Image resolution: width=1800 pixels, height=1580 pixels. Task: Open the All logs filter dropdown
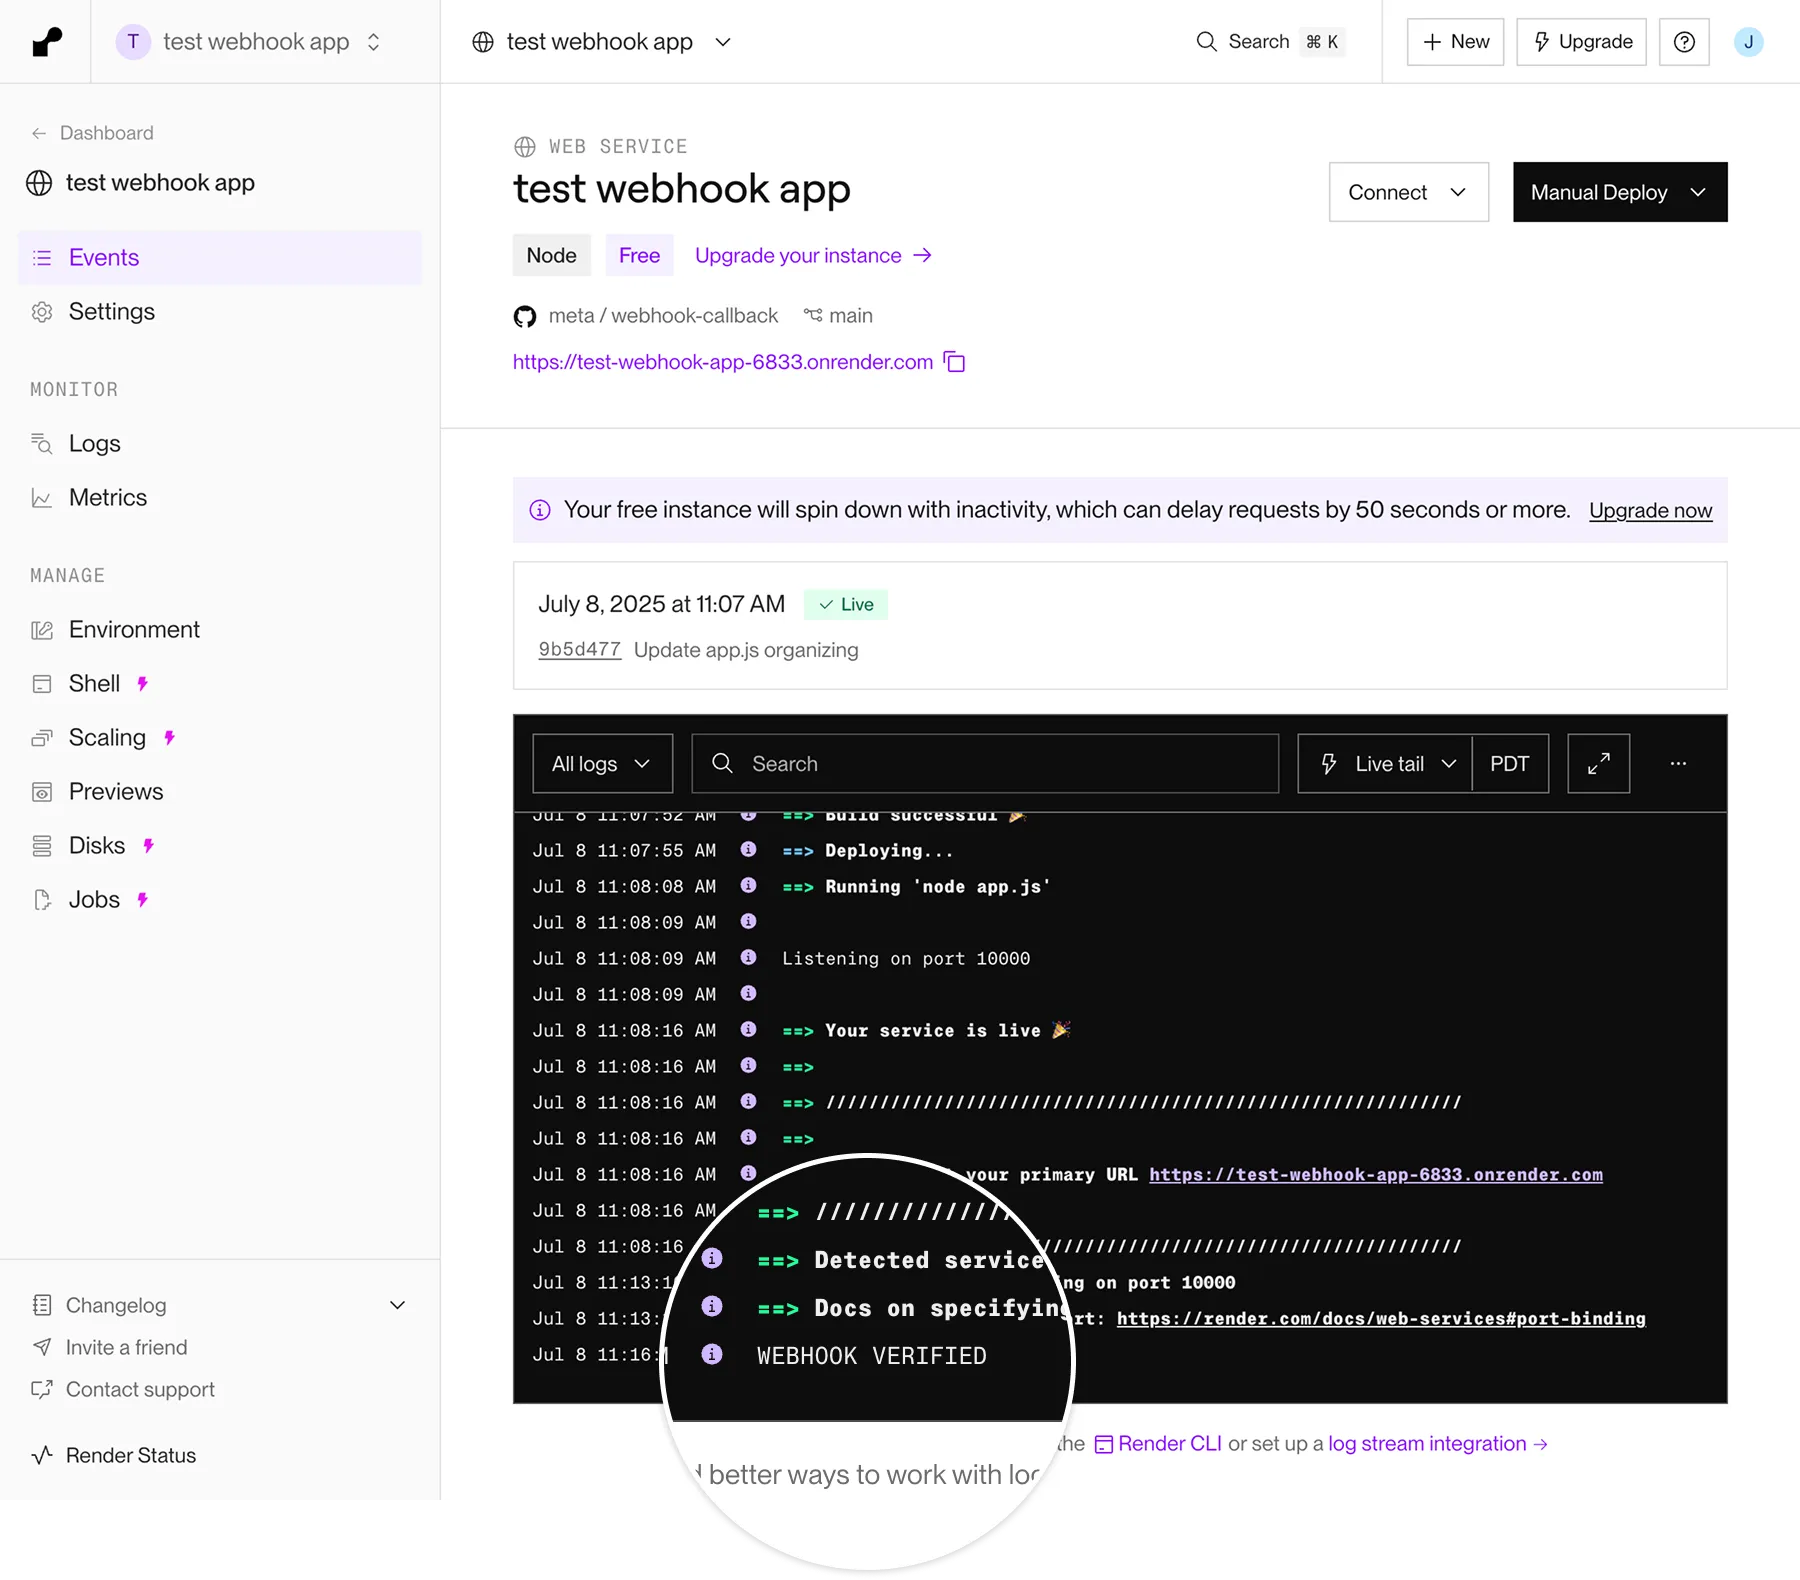tap(602, 764)
